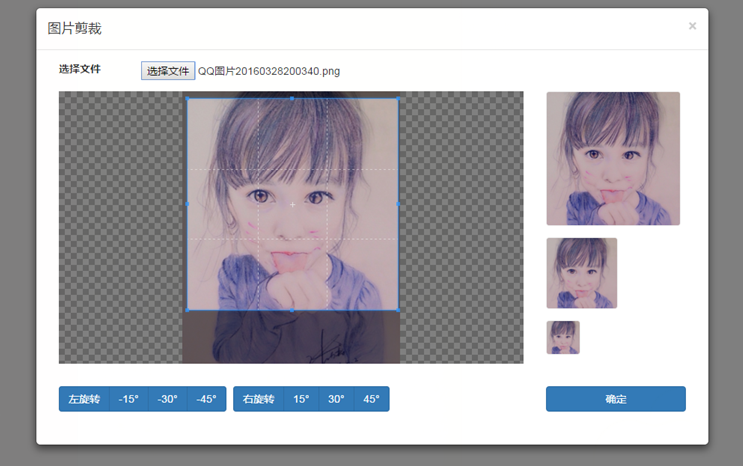Click the top-right crop box corner handle
This screenshot has height=466, width=743.
pyautogui.click(x=398, y=99)
